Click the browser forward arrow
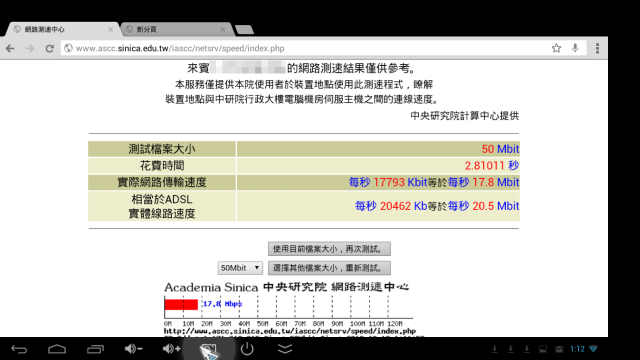This screenshot has height=360, width=640. pos(30,49)
